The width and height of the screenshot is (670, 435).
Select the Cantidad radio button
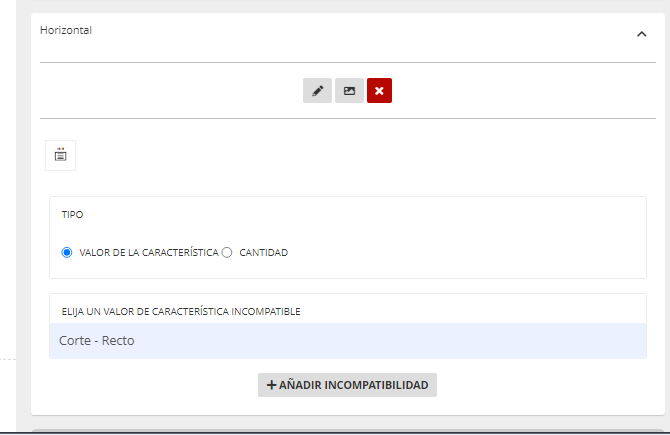227,253
